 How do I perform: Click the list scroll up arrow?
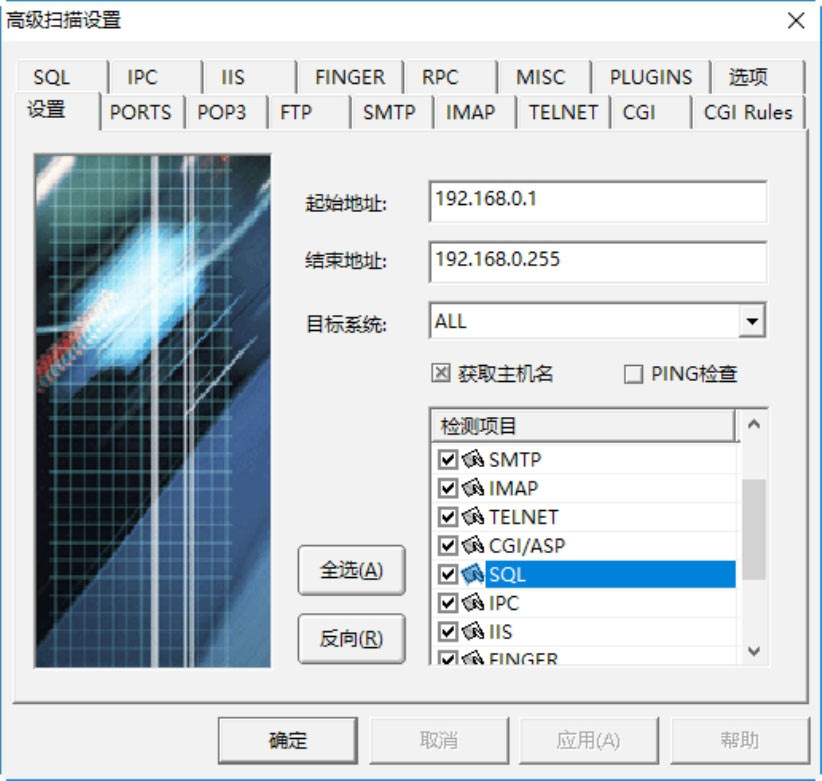(x=754, y=424)
